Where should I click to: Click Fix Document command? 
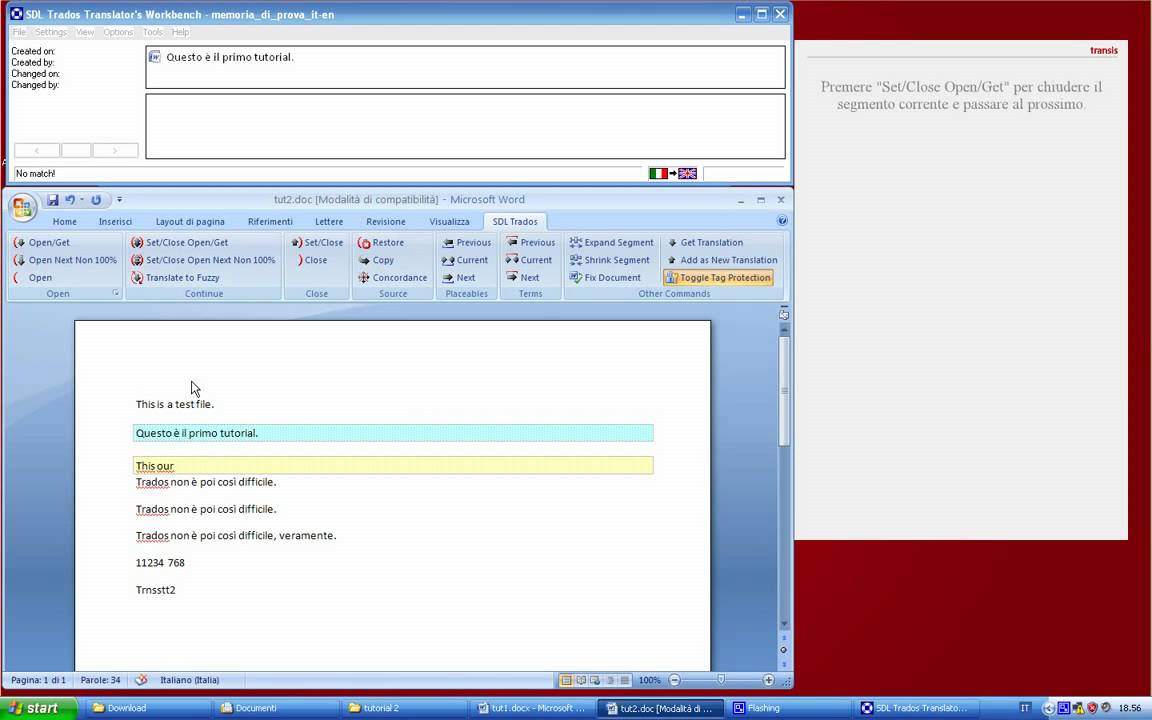pyautogui.click(x=605, y=278)
